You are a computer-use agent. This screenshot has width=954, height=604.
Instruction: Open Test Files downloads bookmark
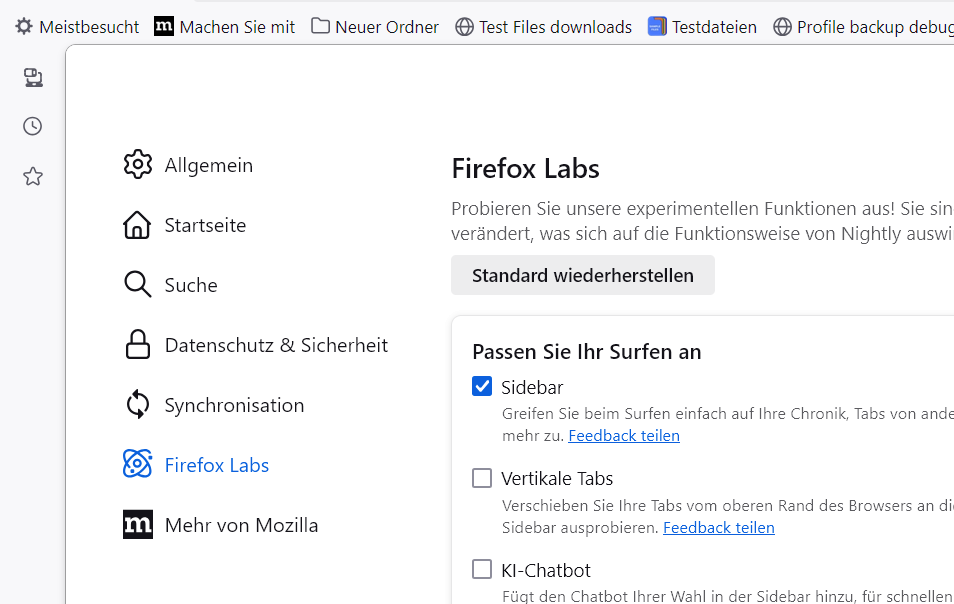543,27
